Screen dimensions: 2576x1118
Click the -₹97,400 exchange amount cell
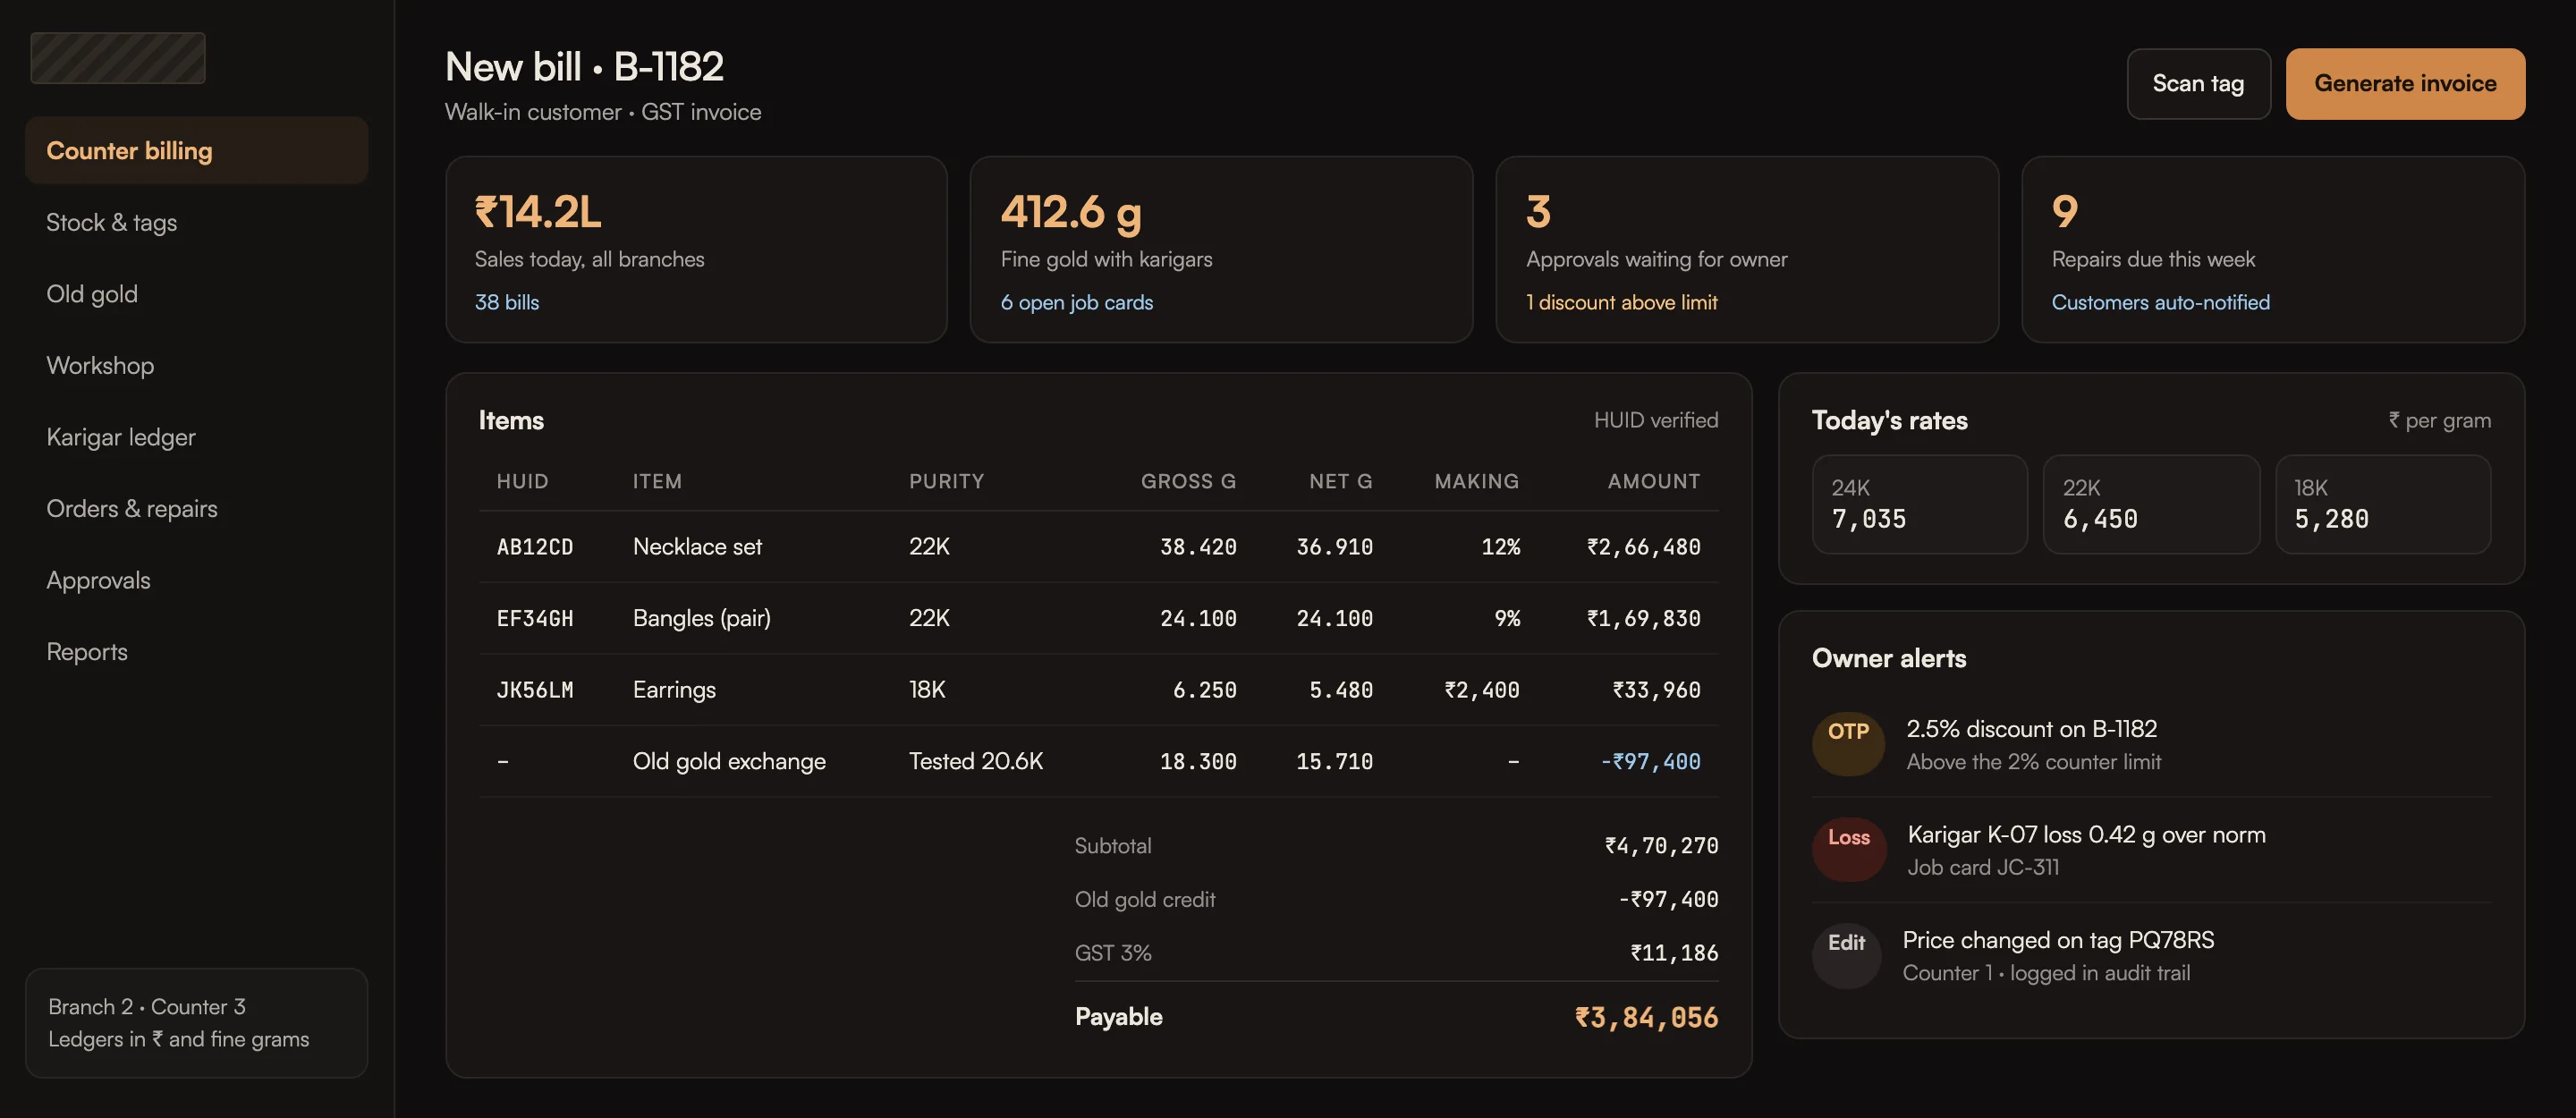click(x=1650, y=761)
